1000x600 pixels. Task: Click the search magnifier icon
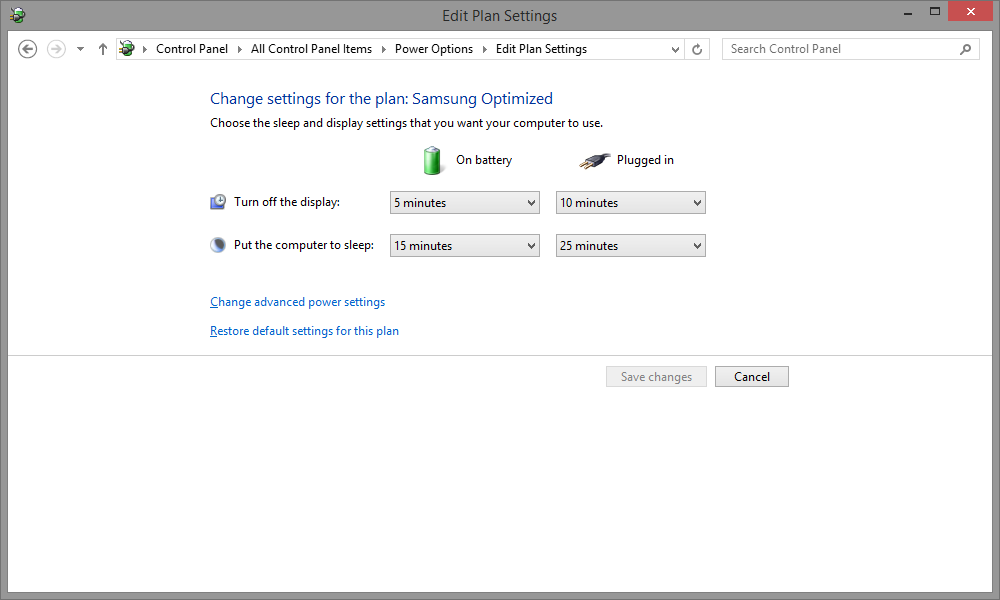[966, 49]
